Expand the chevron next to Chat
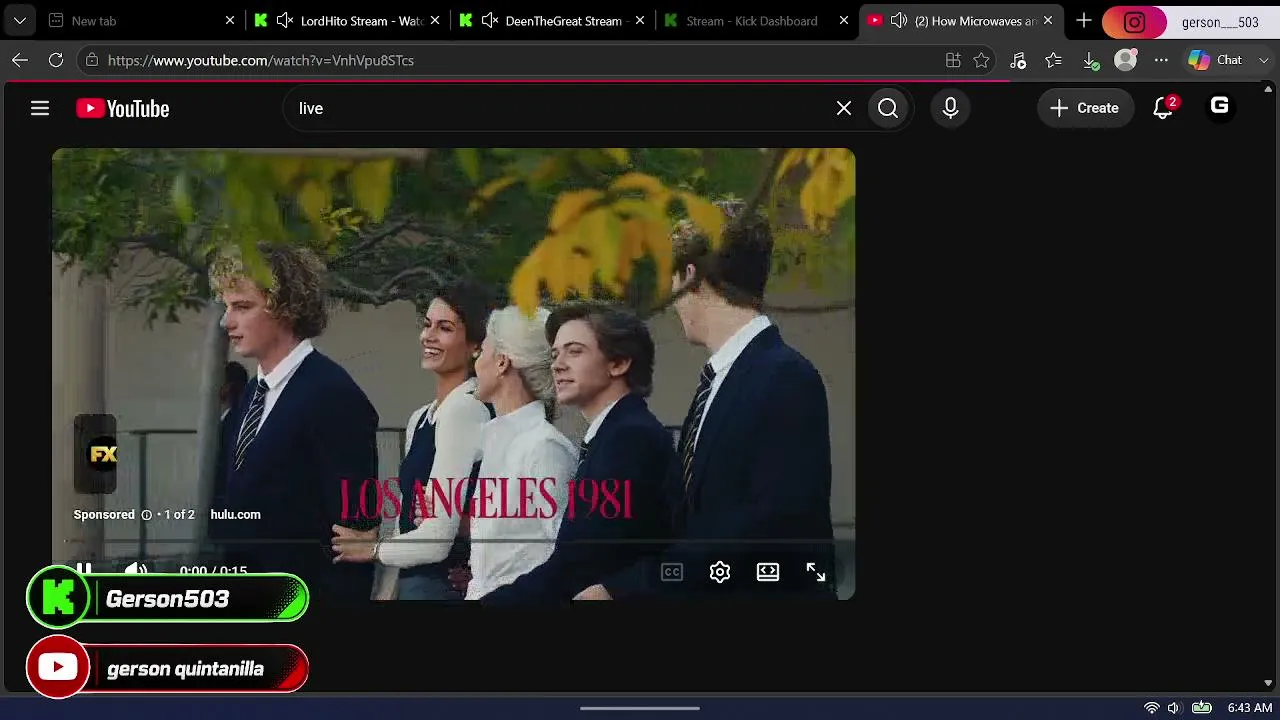The height and width of the screenshot is (720, 1280). click(1264, 60)
